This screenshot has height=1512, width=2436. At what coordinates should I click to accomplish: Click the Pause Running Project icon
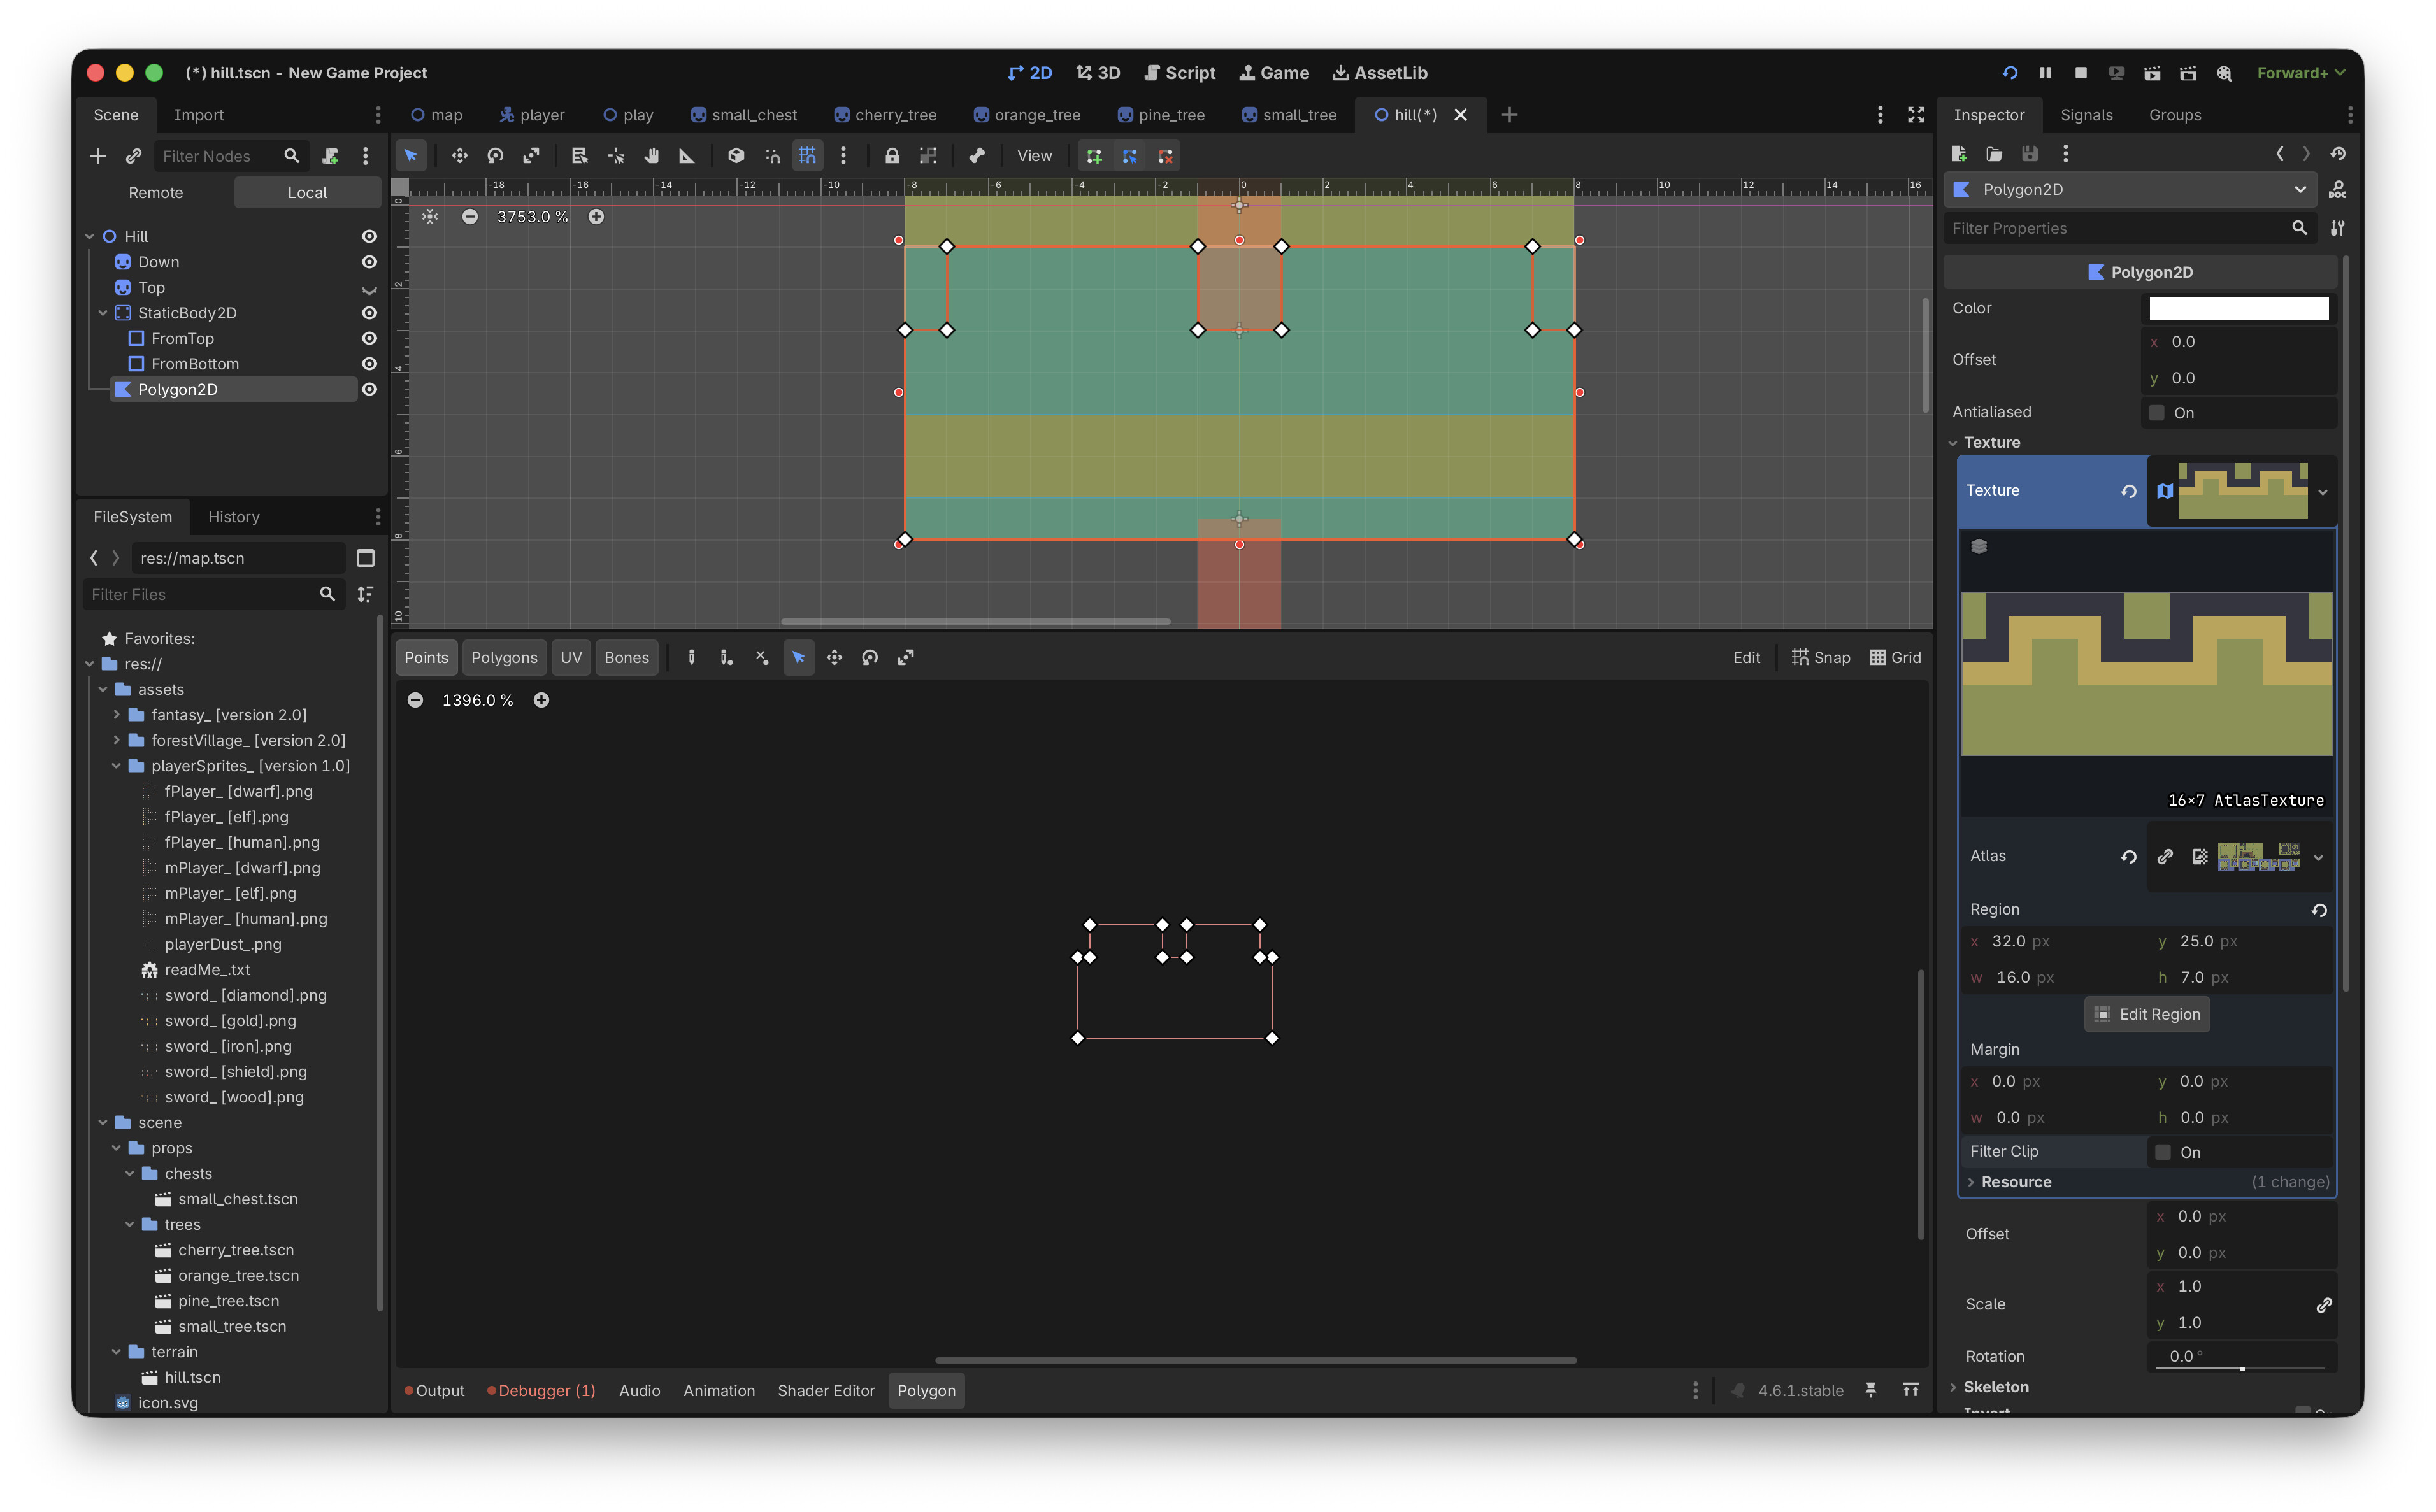click(x=2045, y=73)
